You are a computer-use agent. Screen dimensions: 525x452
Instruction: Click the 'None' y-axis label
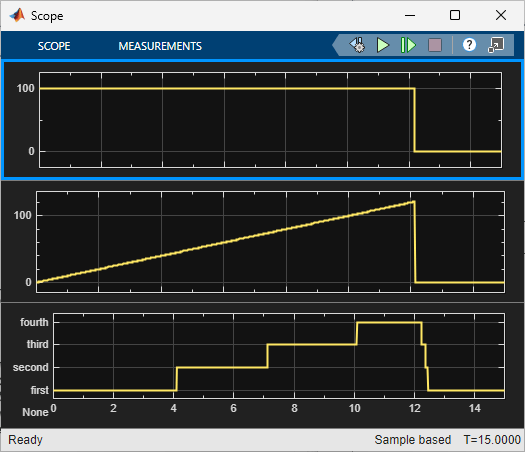pos(35,412)
